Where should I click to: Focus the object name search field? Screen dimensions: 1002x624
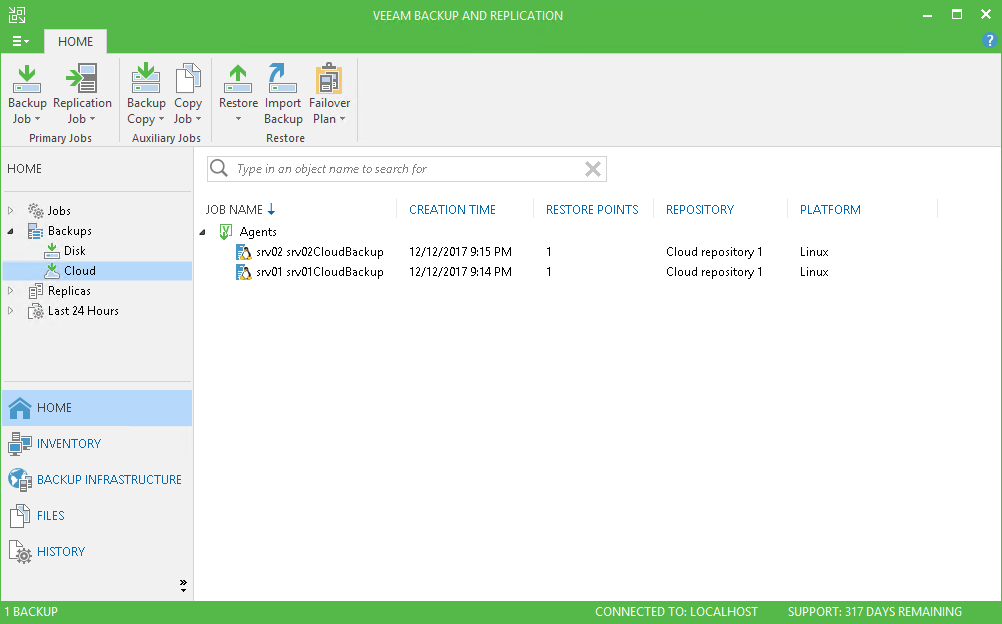coord(406,169)
